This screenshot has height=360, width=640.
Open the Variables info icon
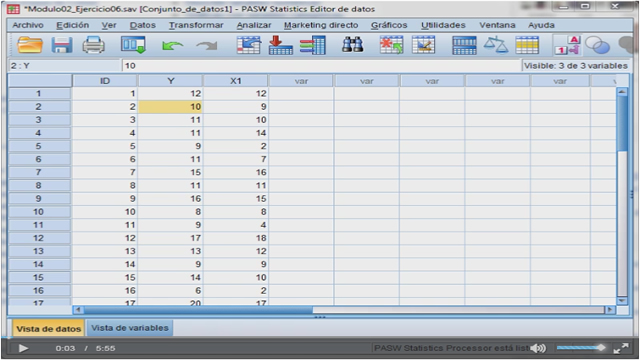pyautogui.click(x=313, y=45)
